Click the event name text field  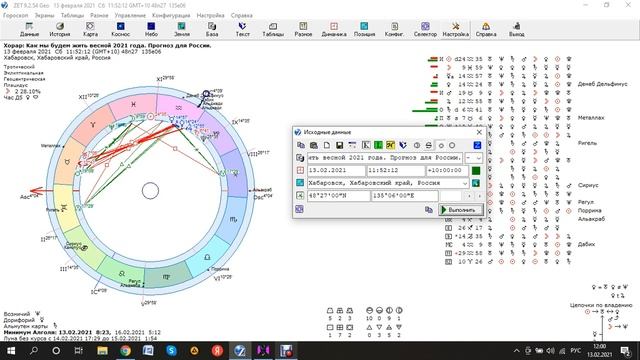click(385, 158)
